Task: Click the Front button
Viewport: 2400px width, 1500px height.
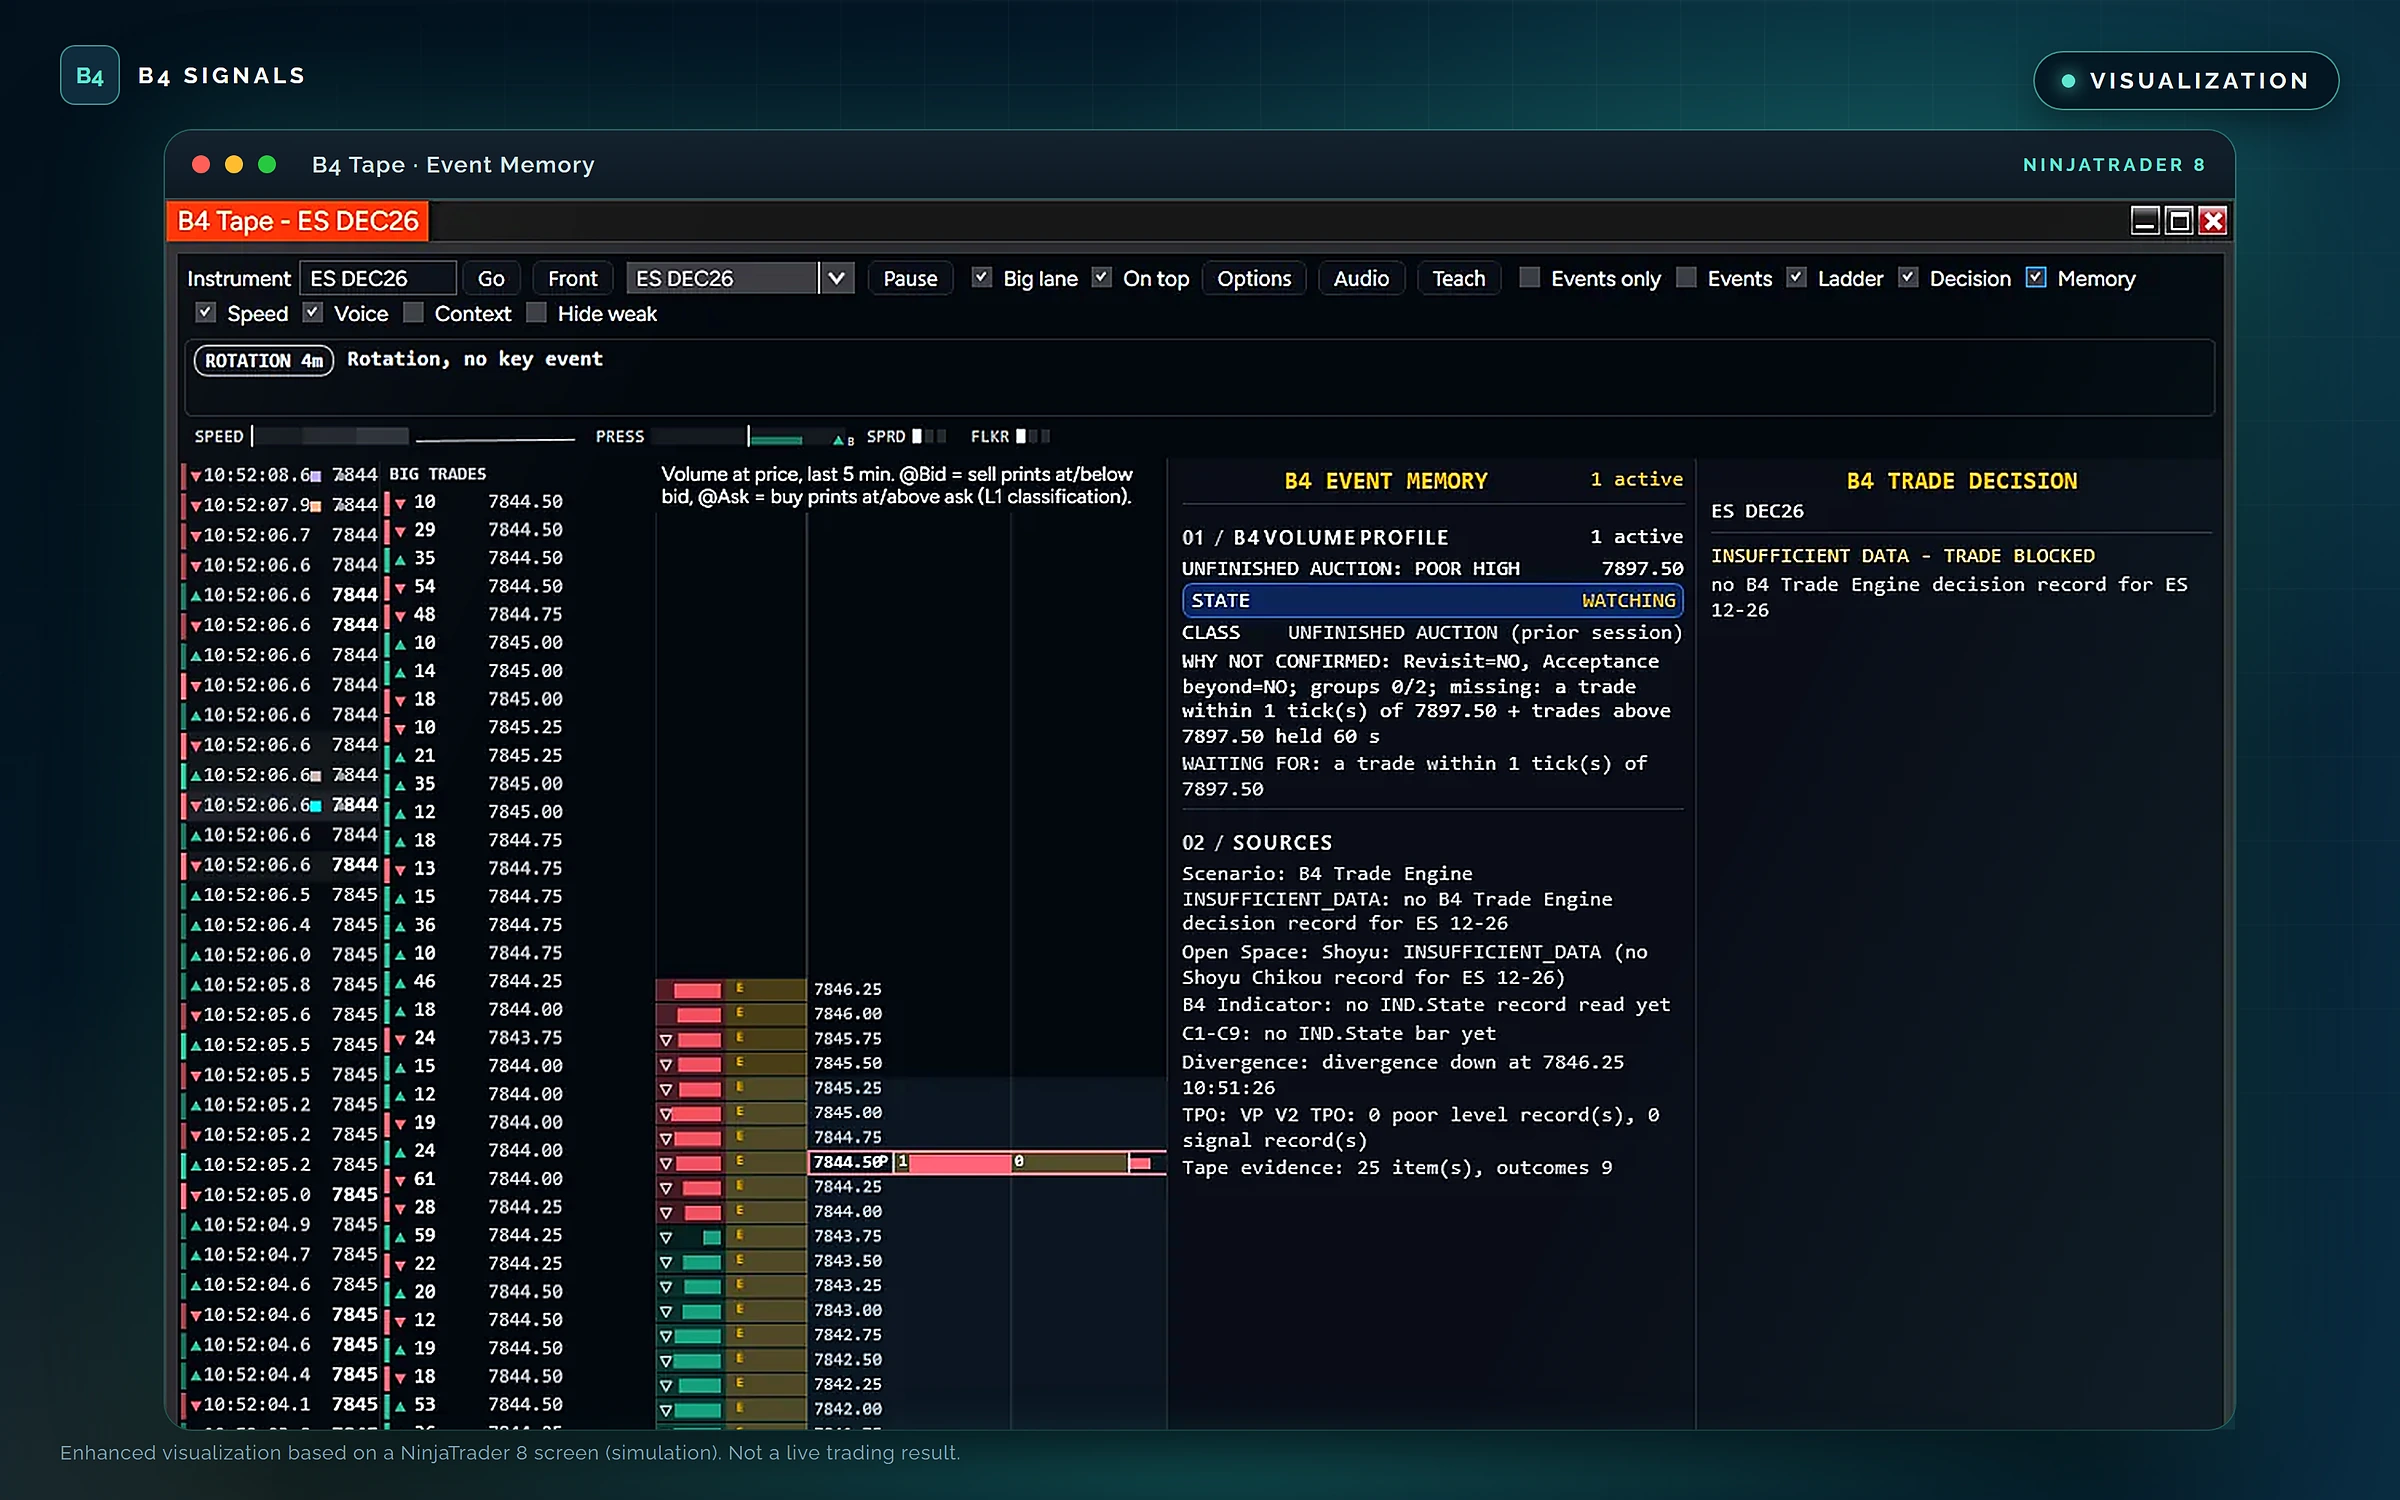Action: pyautogui.click(x=573, y=278)
